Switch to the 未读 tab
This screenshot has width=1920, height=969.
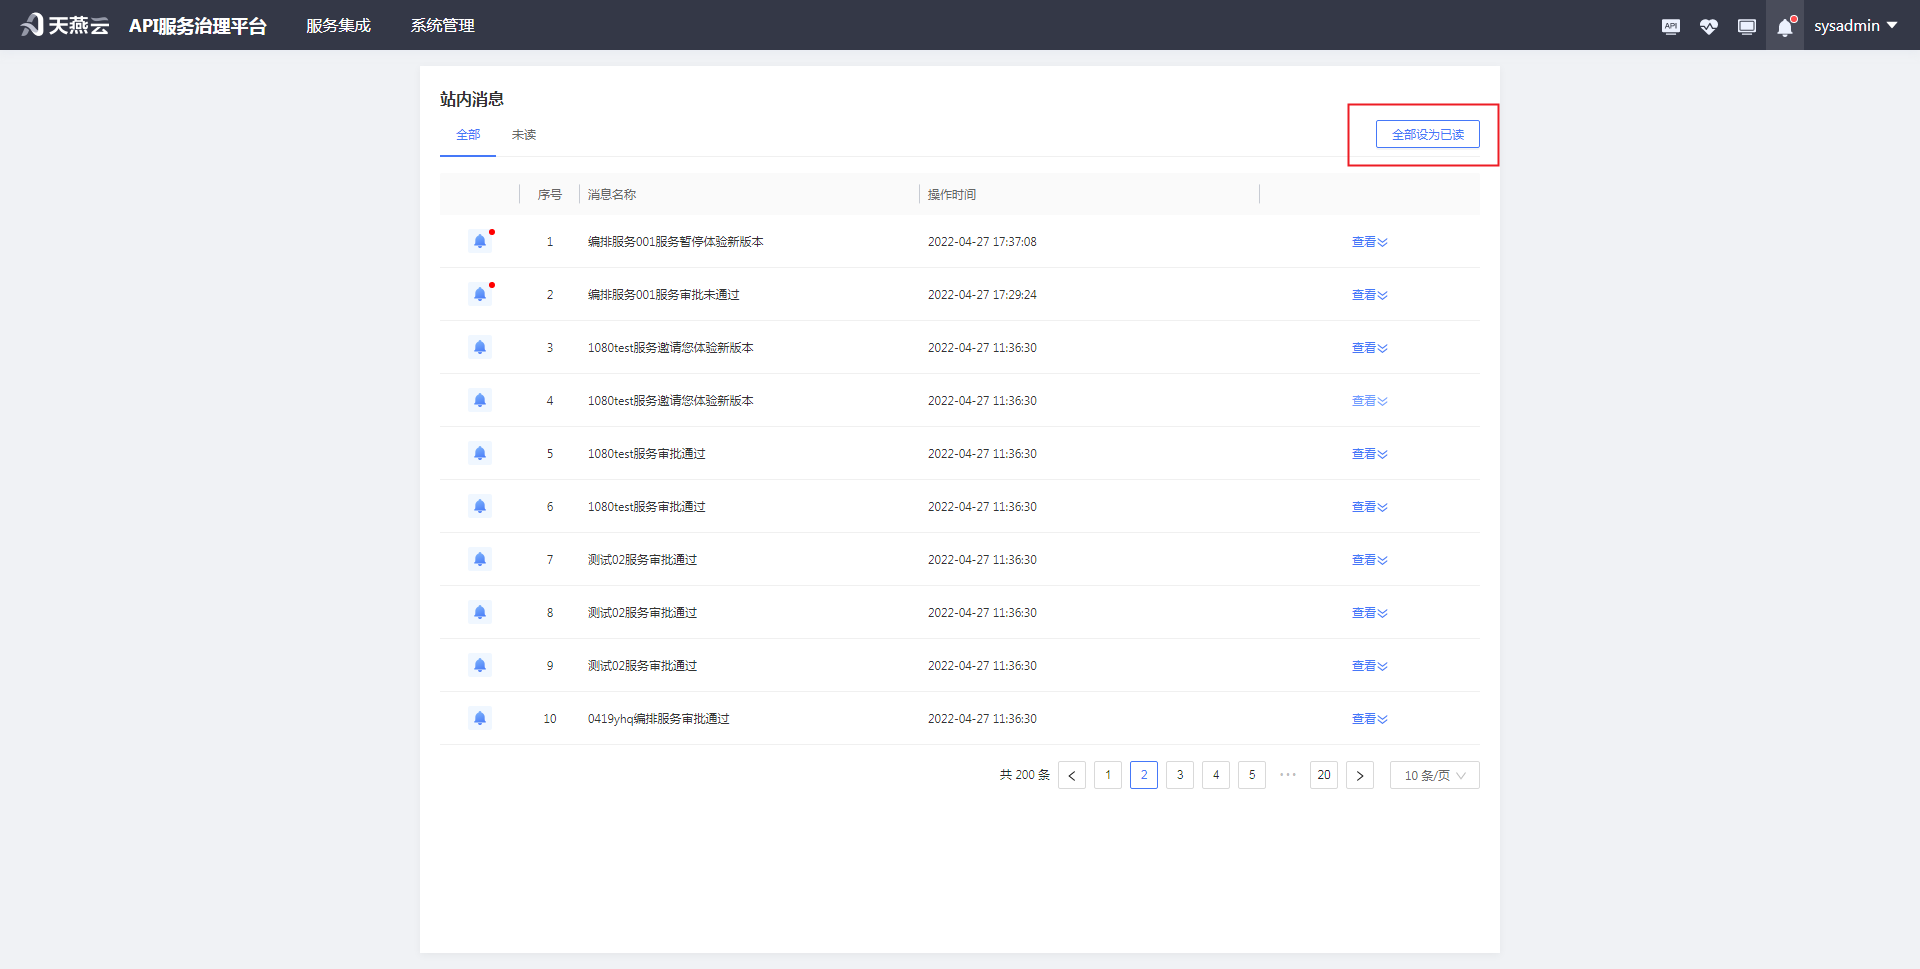[x=523, y=134]
